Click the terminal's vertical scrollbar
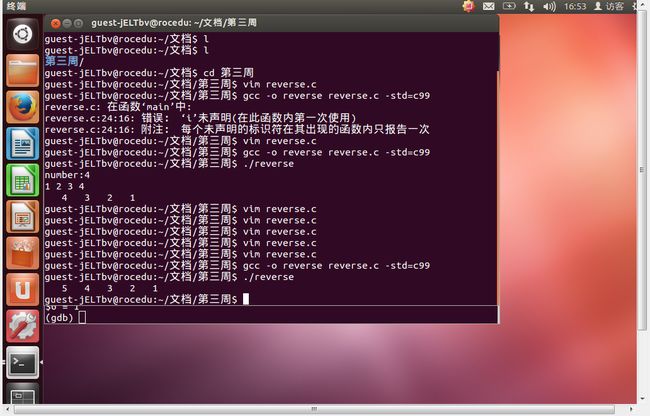Screen dimensions: 650x416 point(498,186)
